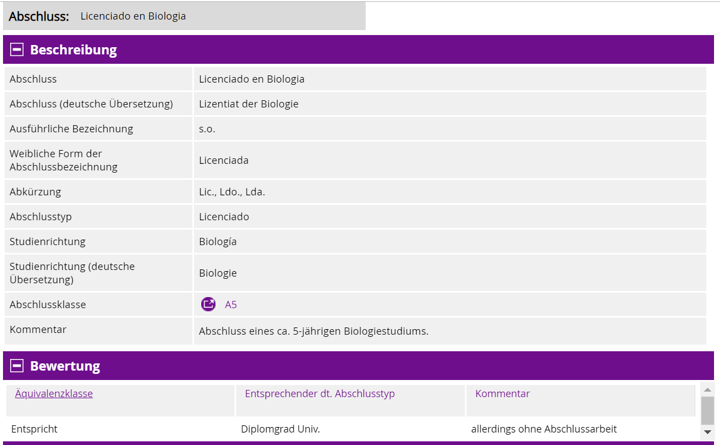Image resolution: width=720 pixels, height=445 pixels.
Task: Select the 'Lizentiat der Biologie' value
Action: point(248,104)
